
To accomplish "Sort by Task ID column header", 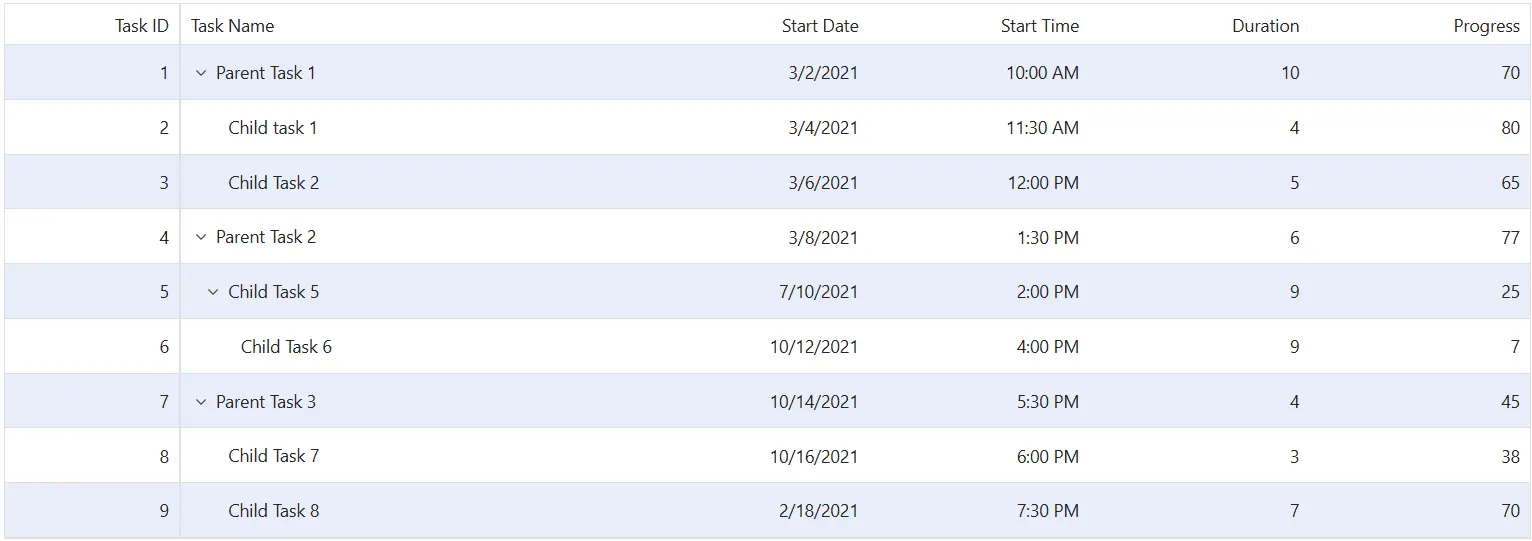I will coord(92,26).
